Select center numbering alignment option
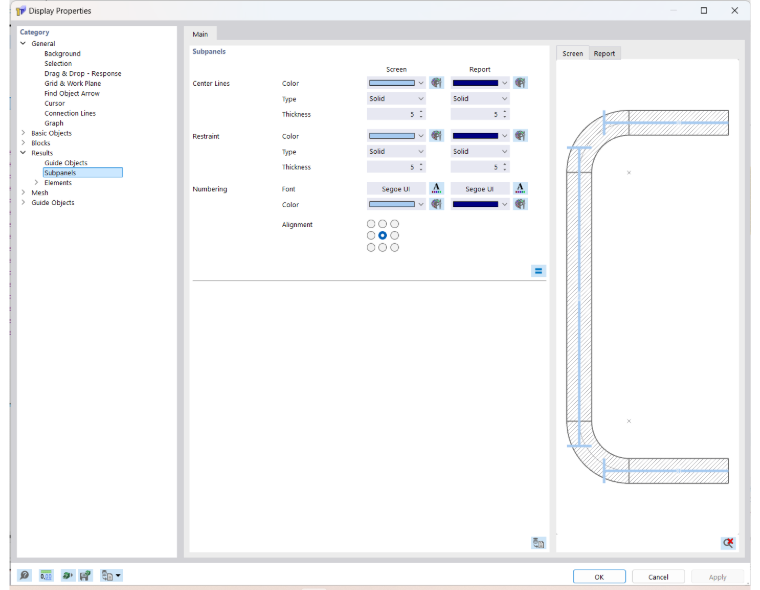The width and height of the screenshot is (760, 590). 383,236
